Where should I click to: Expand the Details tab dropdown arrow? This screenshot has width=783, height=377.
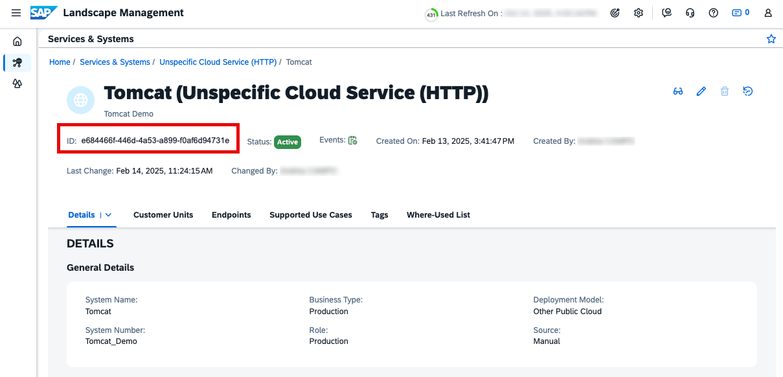tap(108, 215)
